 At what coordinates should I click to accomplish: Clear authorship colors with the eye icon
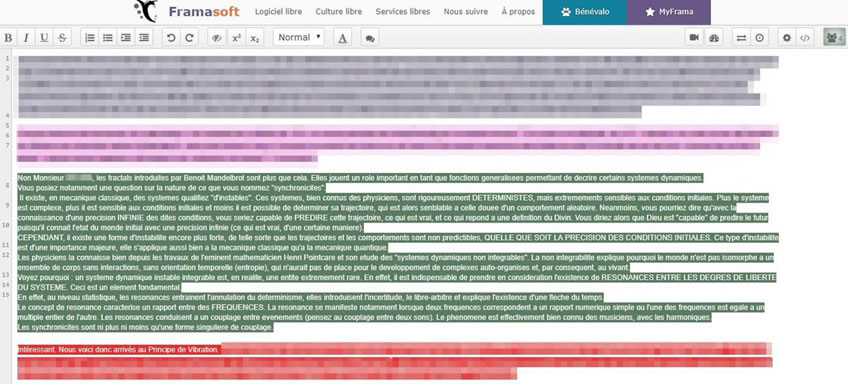point(217,38)
